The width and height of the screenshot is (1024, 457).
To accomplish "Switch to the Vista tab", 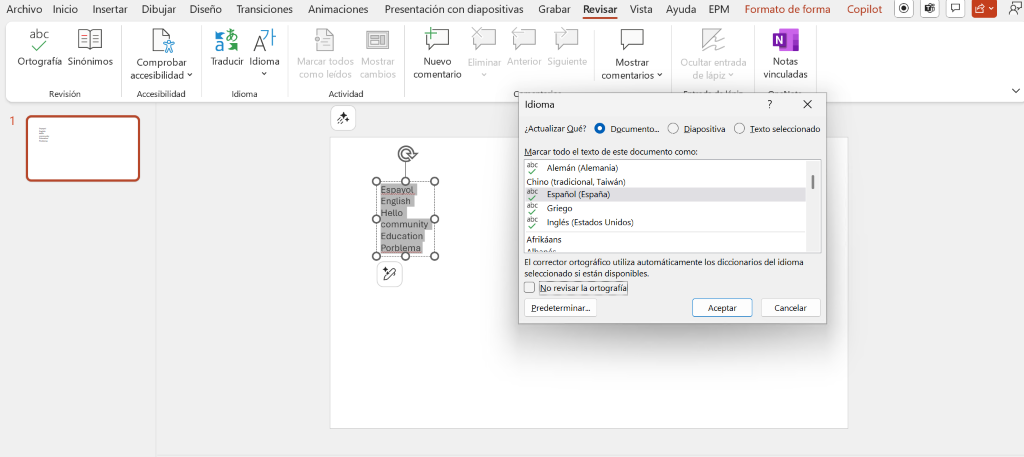I will [x=641, y=9].
